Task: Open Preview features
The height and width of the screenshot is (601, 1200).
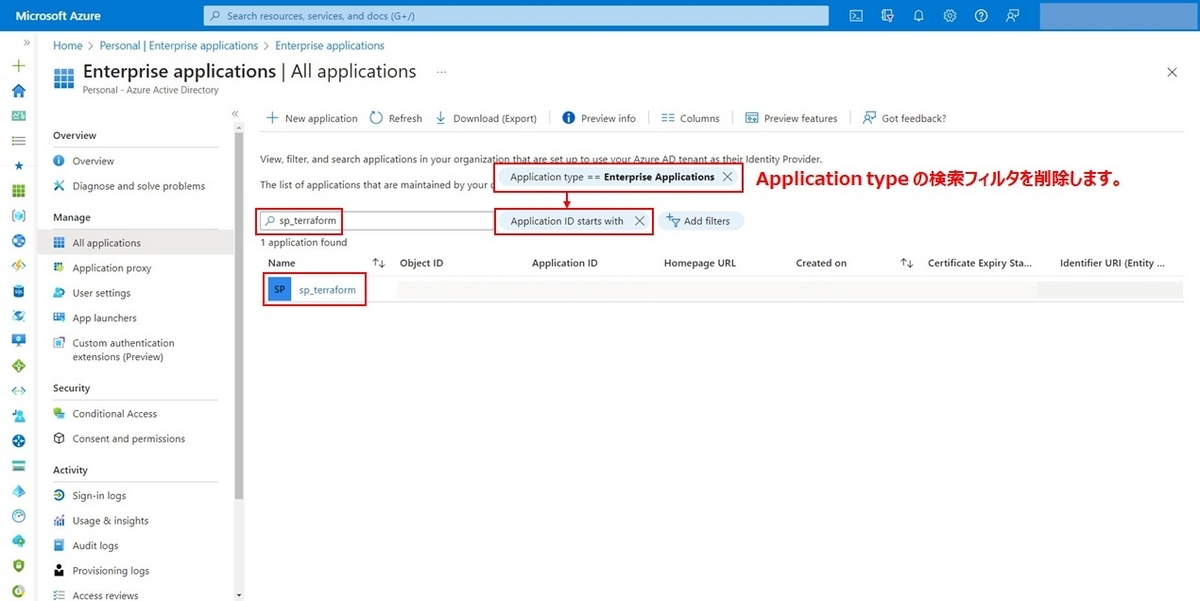Action: (791, 118)
